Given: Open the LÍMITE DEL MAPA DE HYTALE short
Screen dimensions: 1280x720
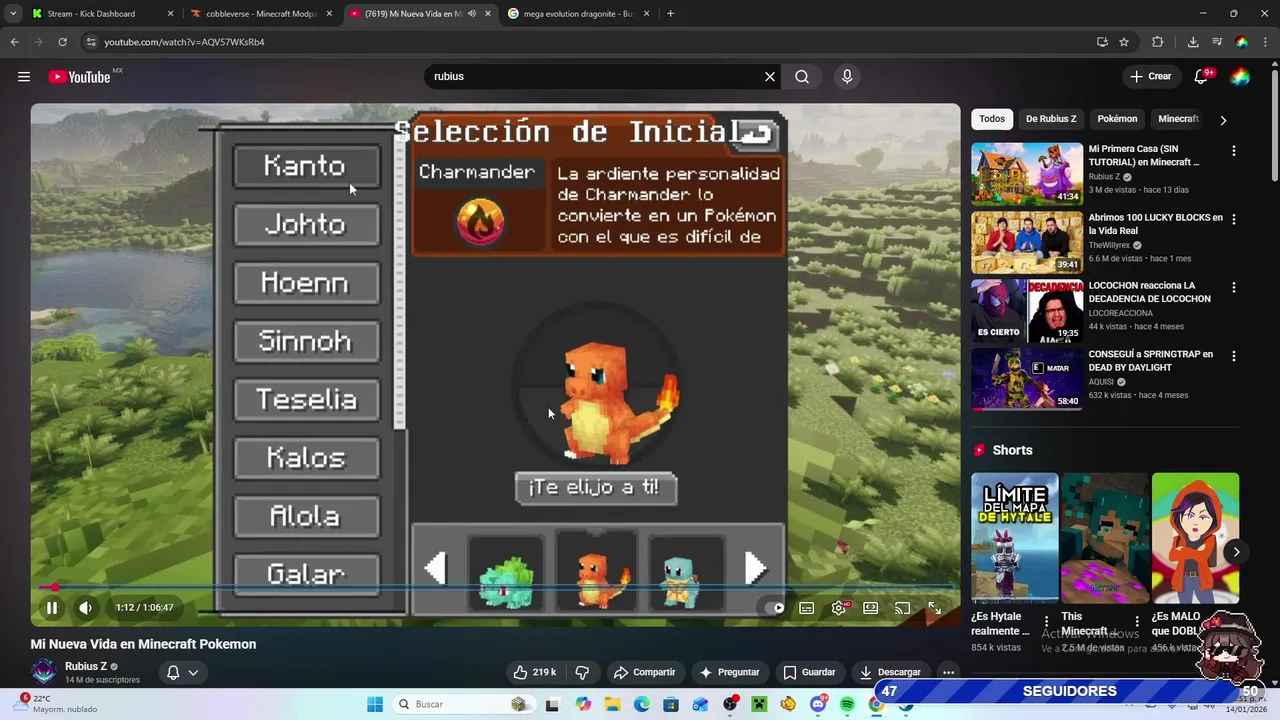Looking at the screenshot, I should pos(1014,538).
